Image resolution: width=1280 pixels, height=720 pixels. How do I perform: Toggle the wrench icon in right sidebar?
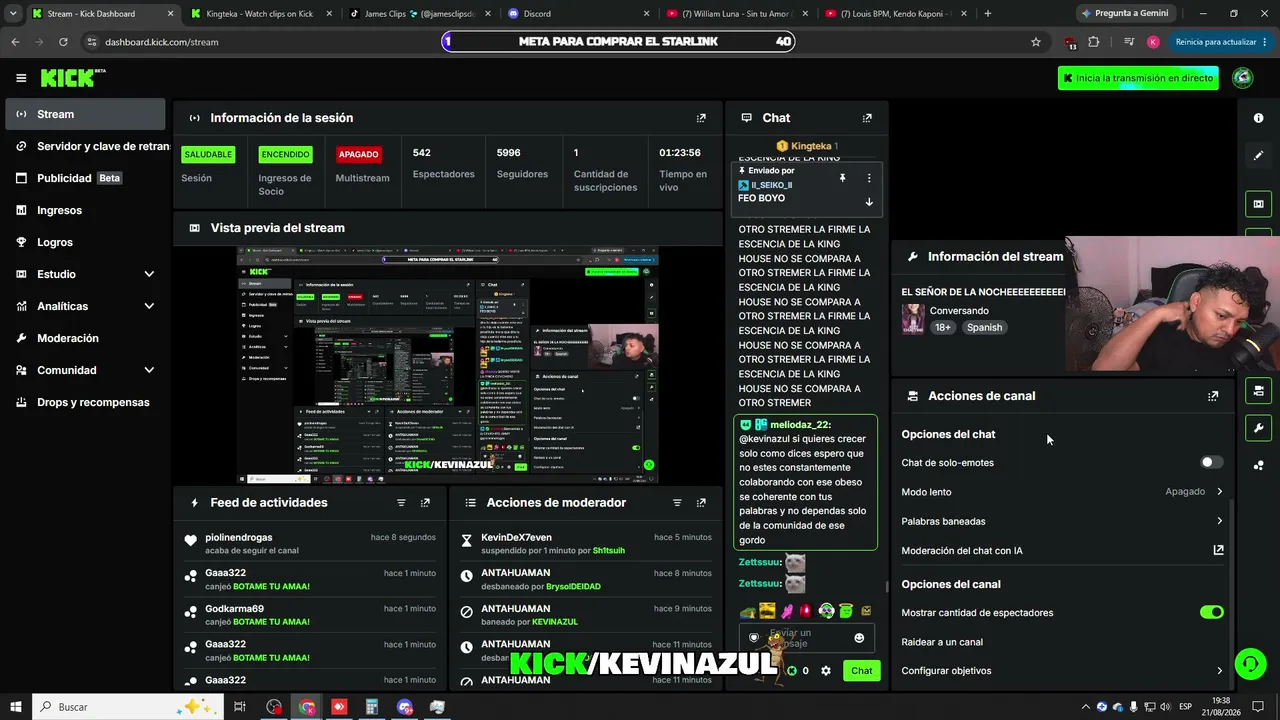pyautogui.click(x=1258, y=428)
